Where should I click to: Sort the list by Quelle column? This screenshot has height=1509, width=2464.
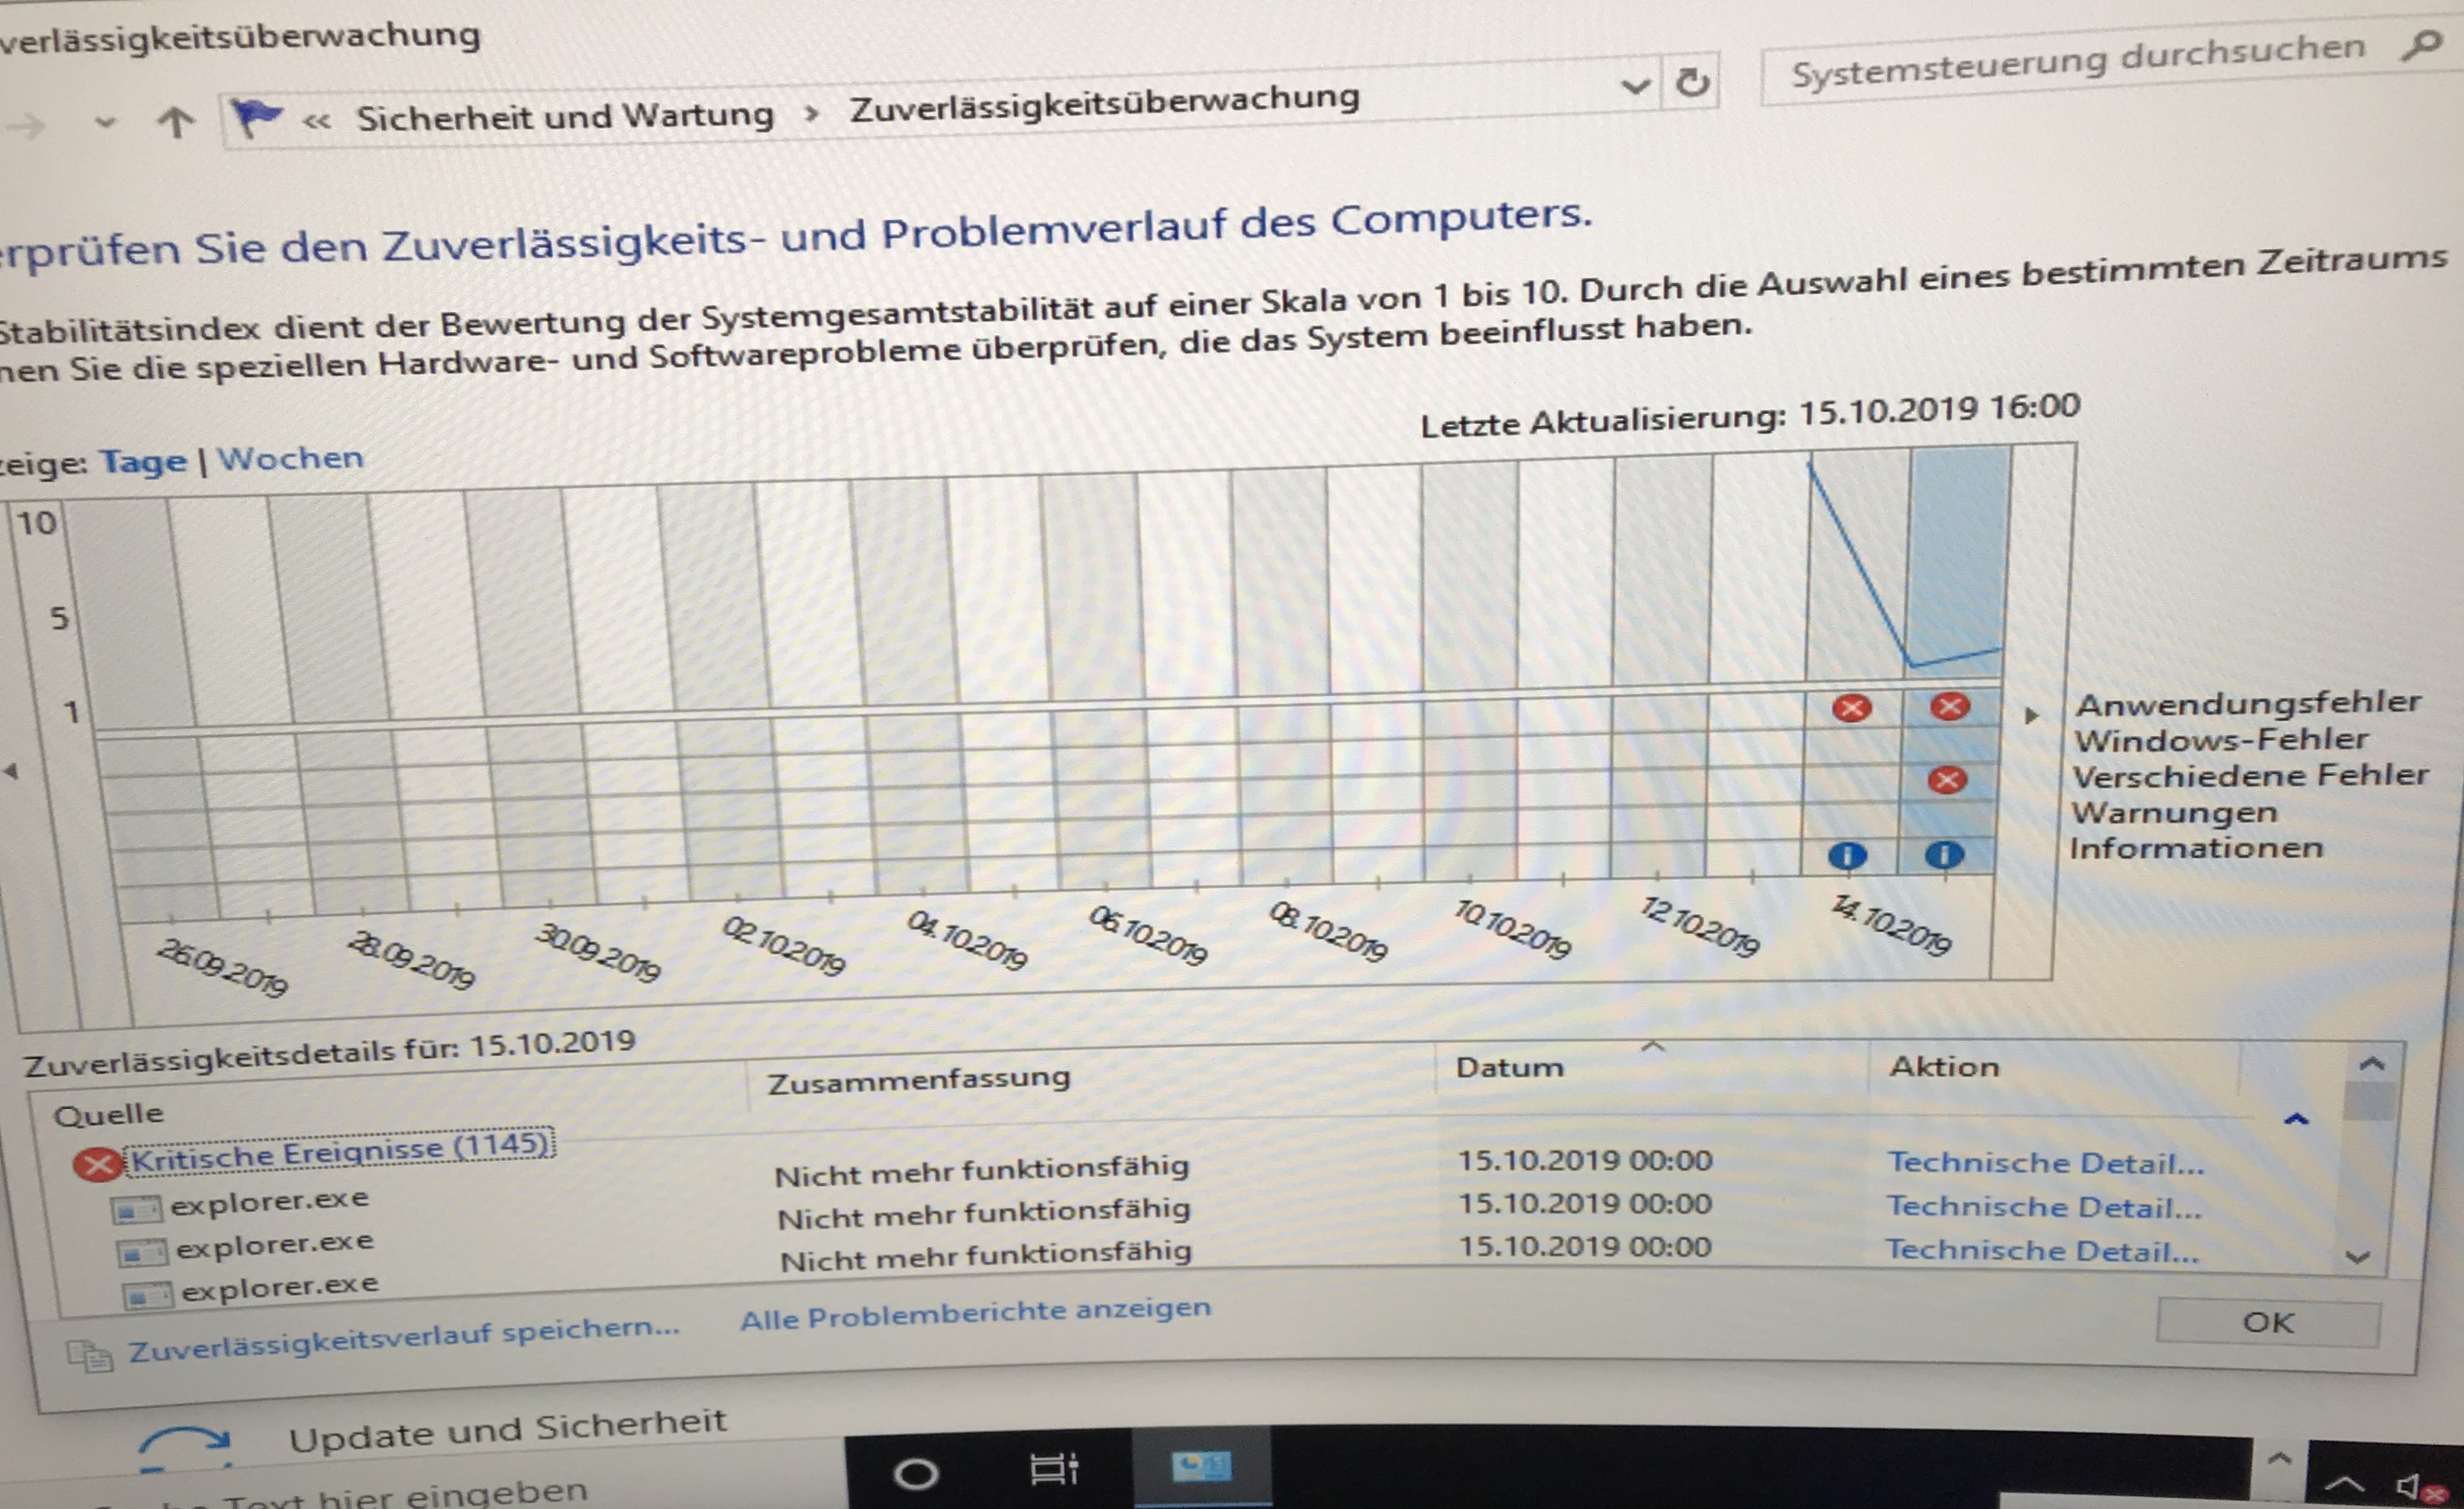point(108,1114)
